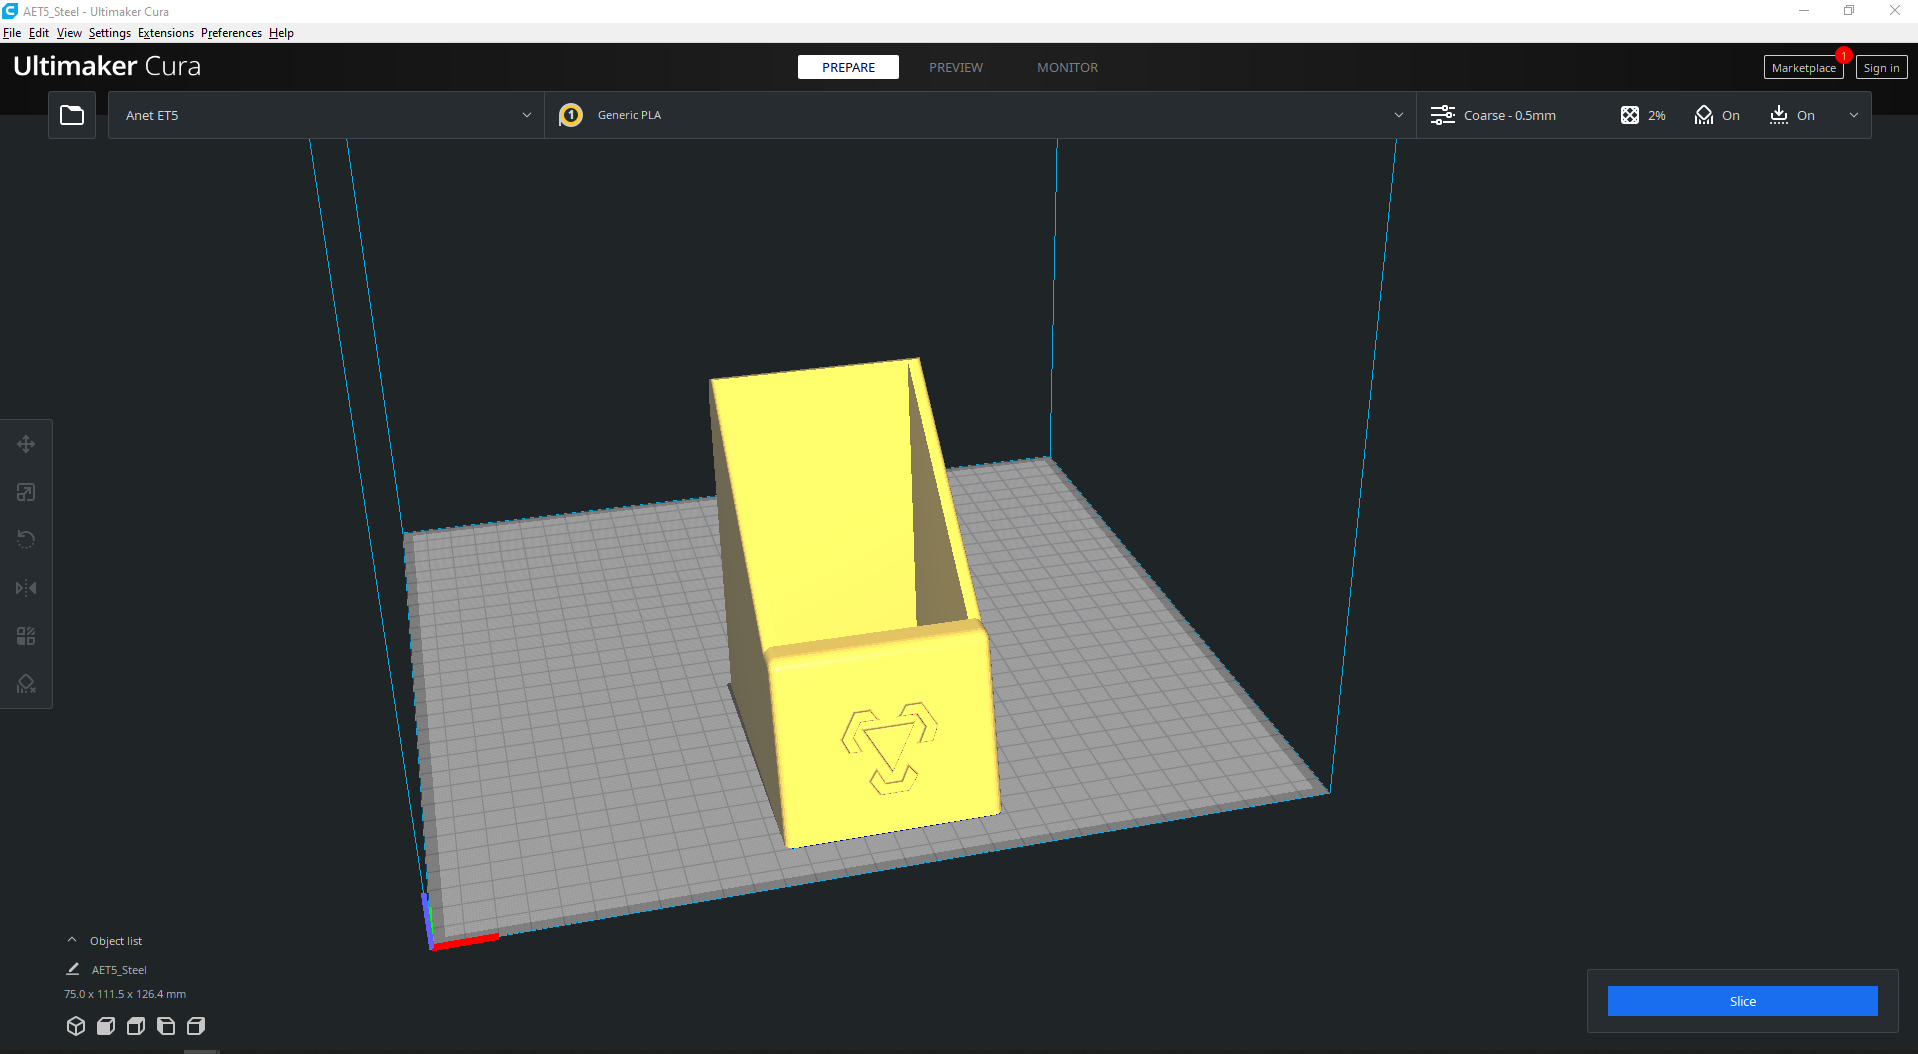Image resolution: width=1918 pixels, height=1054 pixels.
Task: Toggle the support setting marked On
Action: (1717, 115)
